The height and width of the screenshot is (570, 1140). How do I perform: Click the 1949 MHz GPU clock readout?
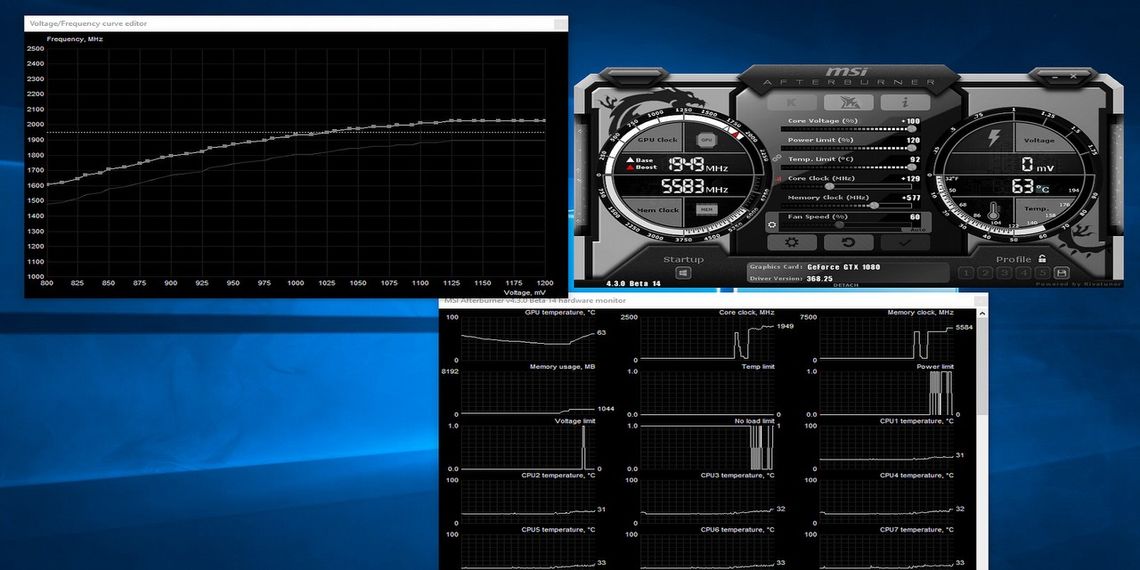click(x=698, y=164)
